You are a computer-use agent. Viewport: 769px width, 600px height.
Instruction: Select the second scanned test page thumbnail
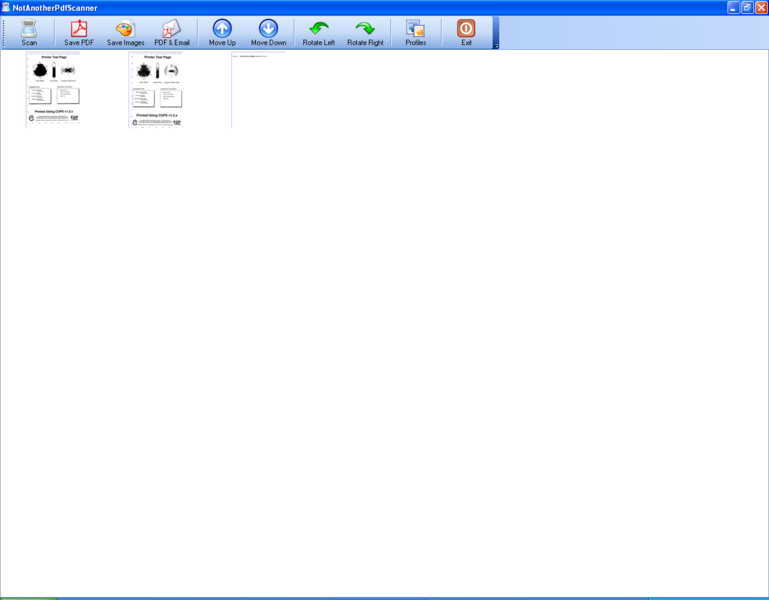(156, 90)
